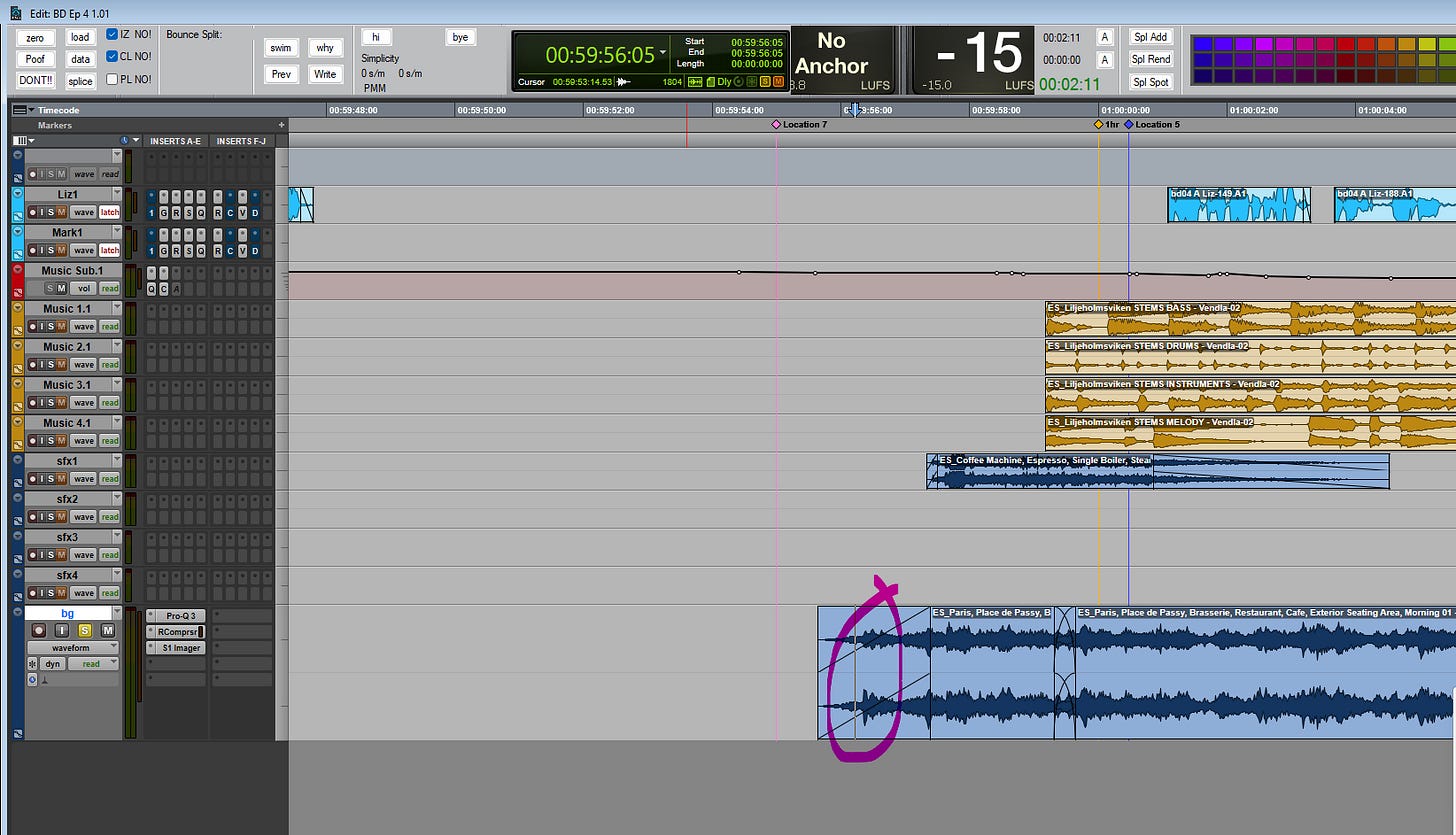Open RComprsr insert on bg track

pos(176,632)
